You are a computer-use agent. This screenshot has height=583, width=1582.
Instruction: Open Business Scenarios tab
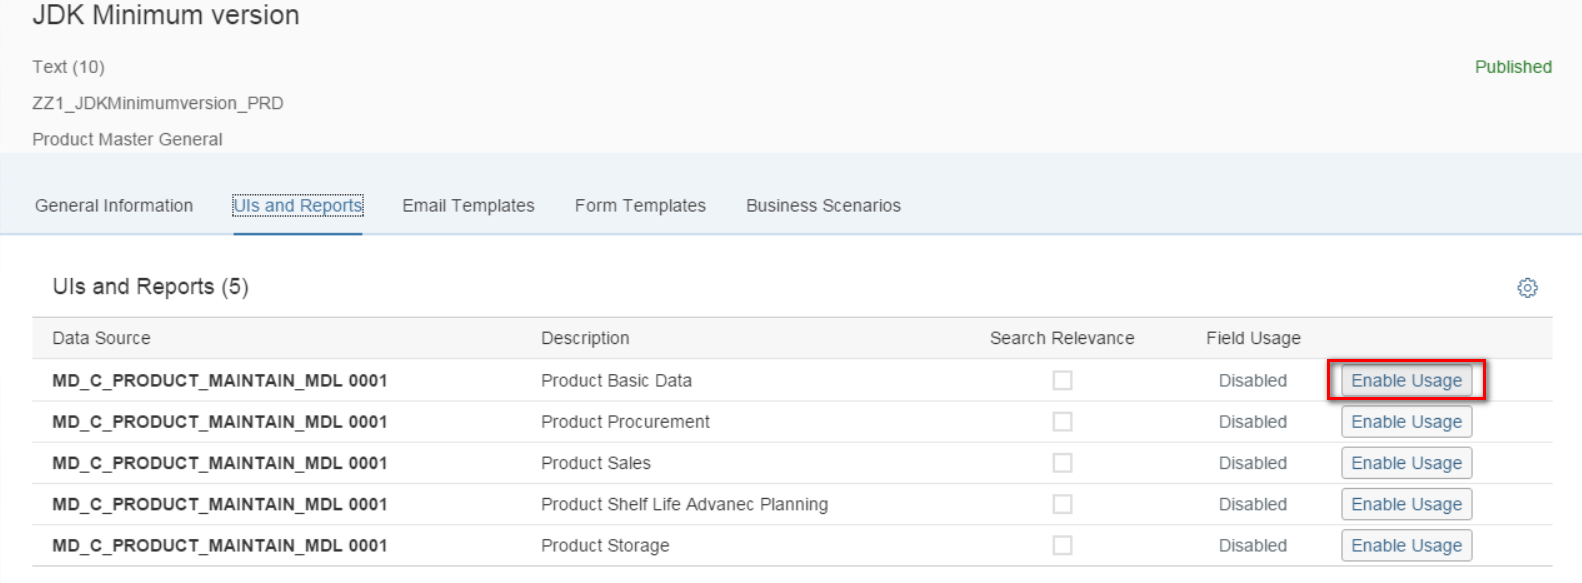(x=823, y=205)
